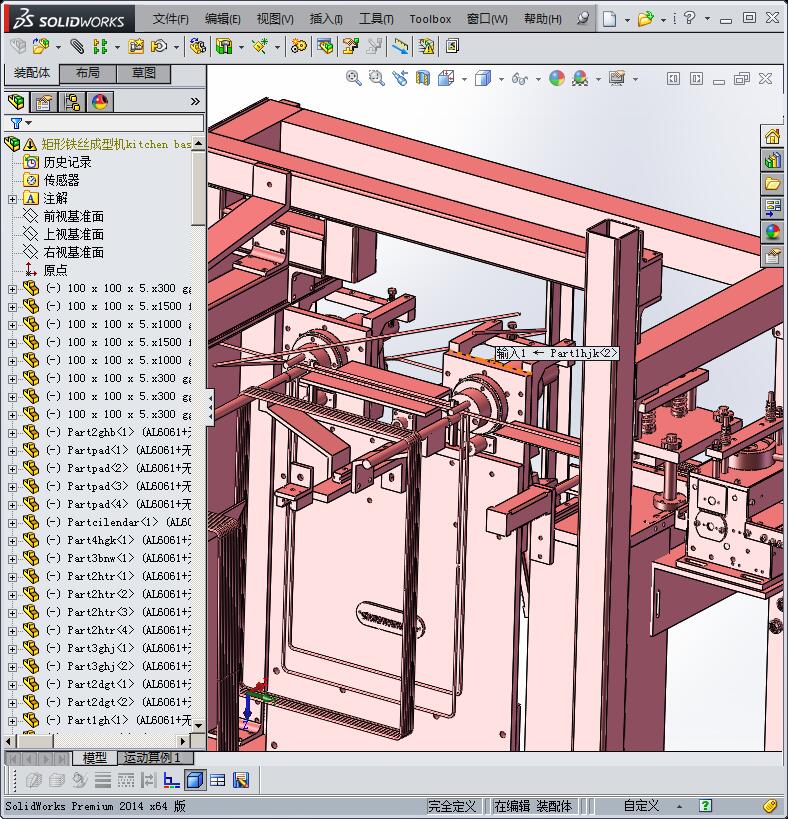Click the Zoom to Fit magnifier icon
The height and width of the screenshot is (819, 788).
(353, 78)
